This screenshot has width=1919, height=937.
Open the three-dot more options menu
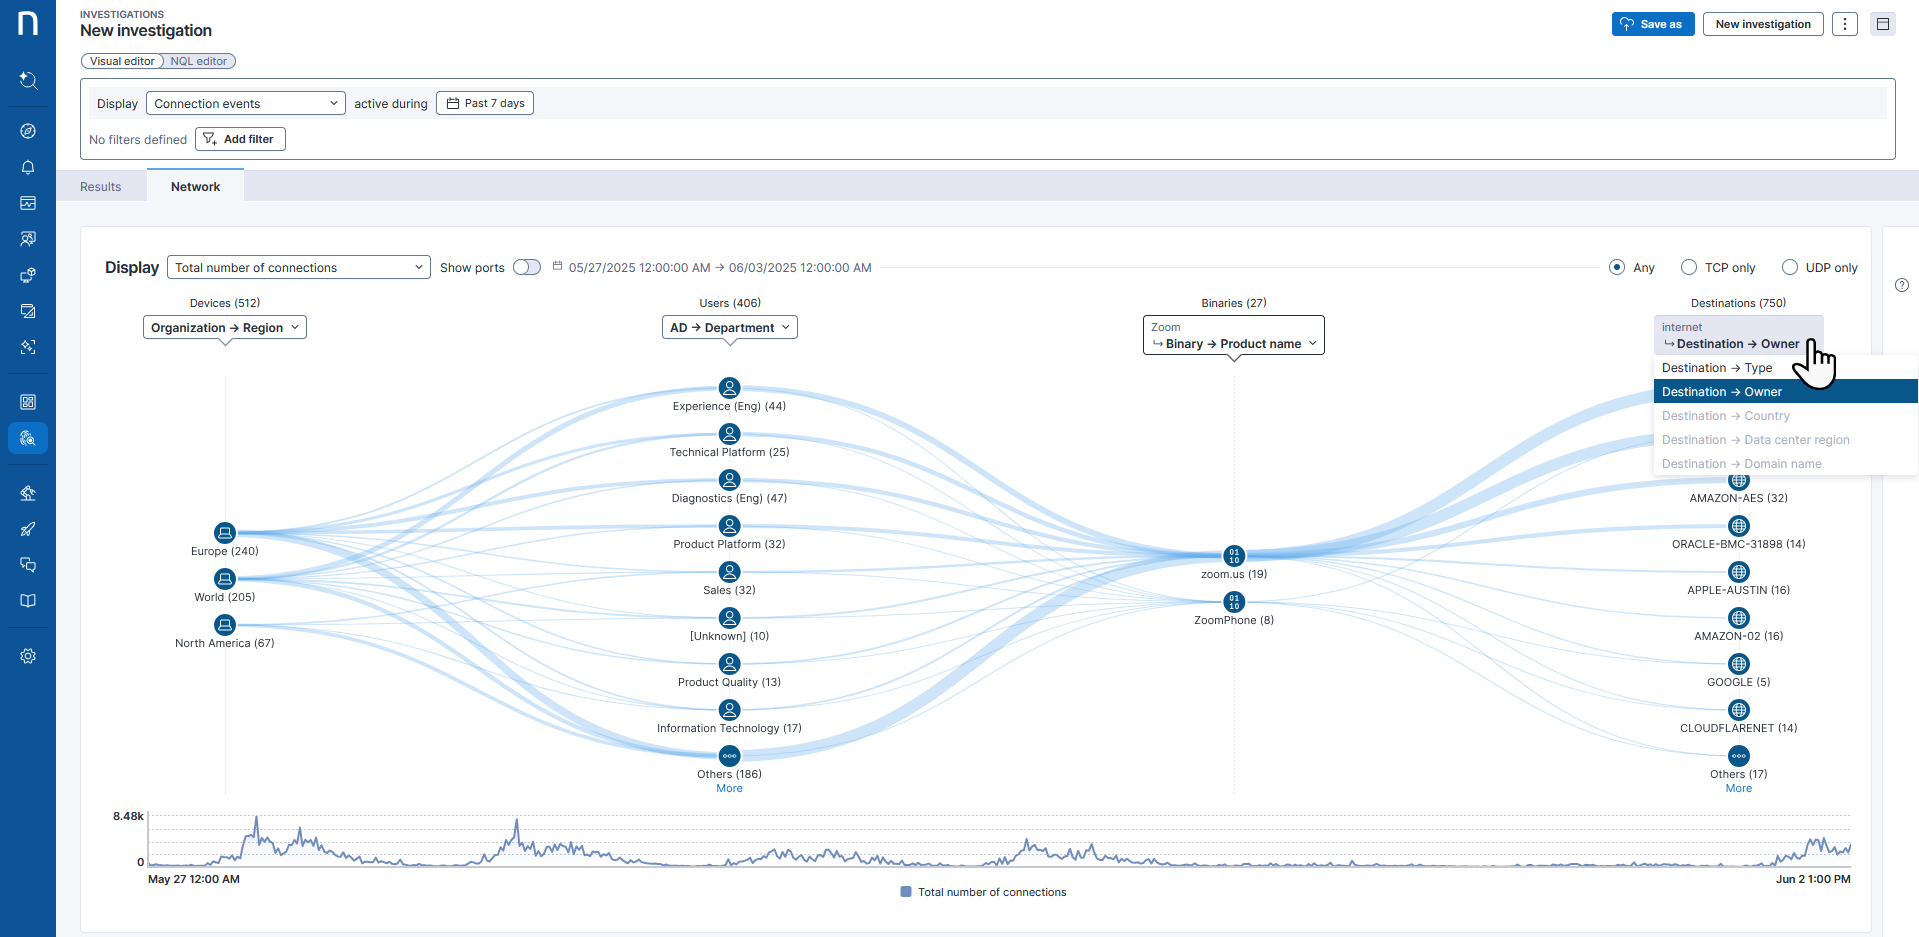click(1845, 24)
